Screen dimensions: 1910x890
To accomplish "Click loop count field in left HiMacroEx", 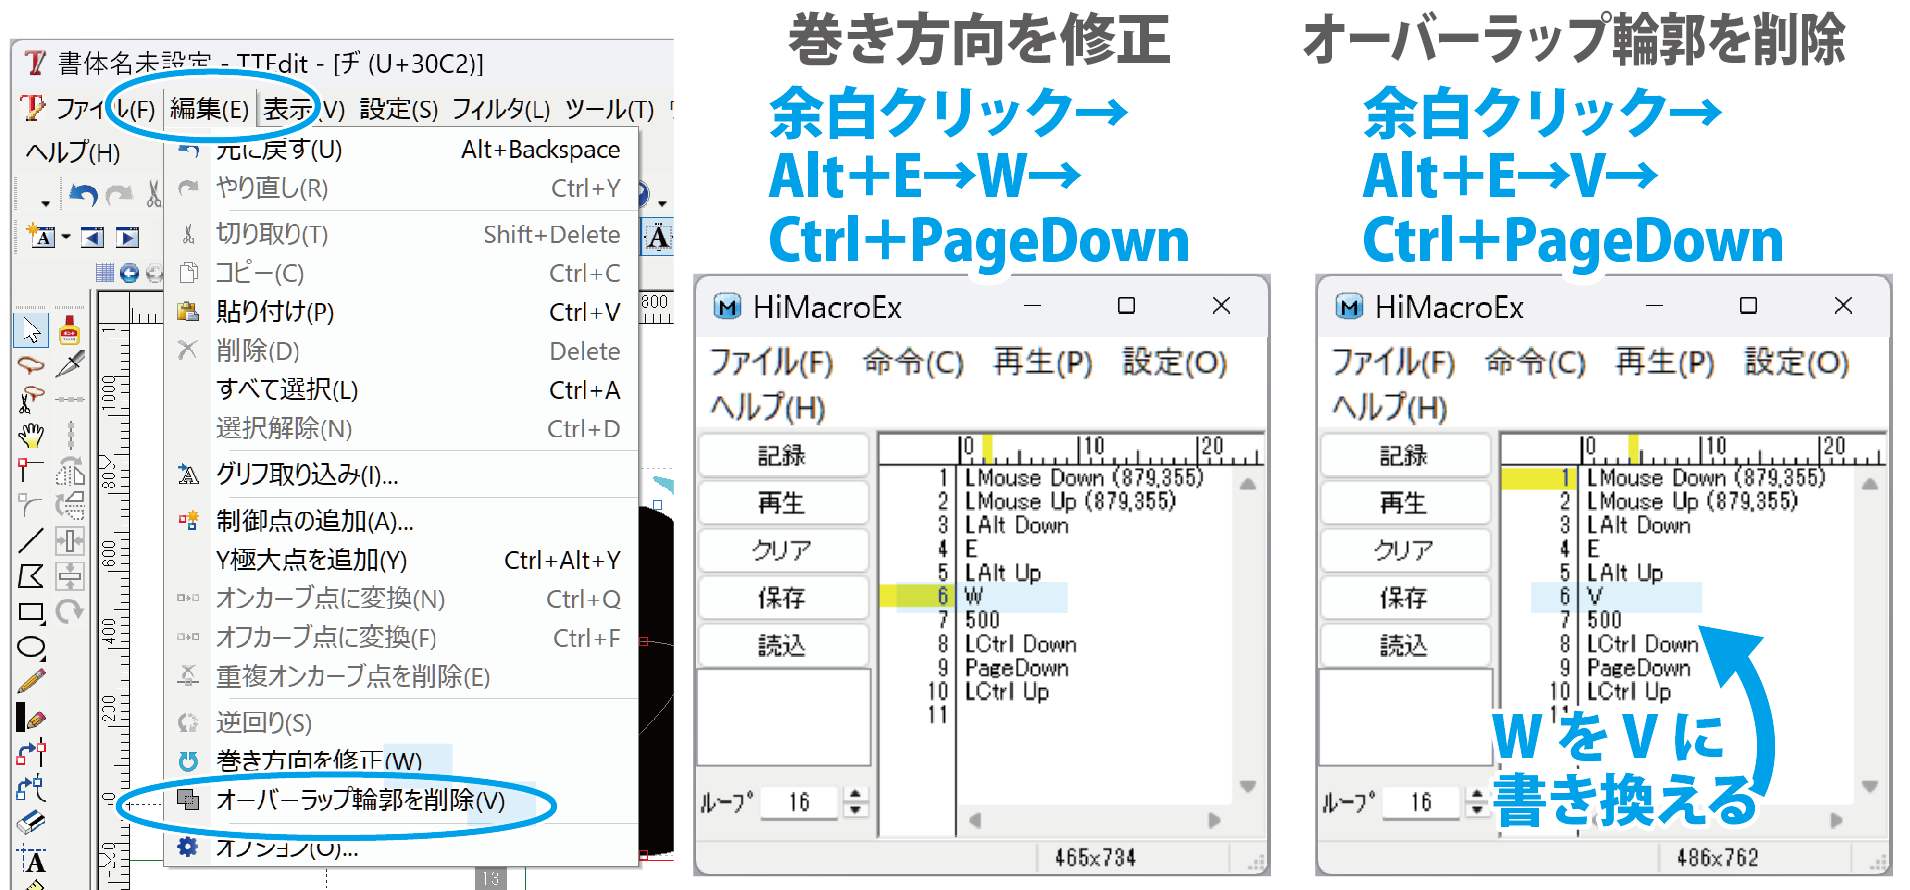I will tap(799, 802).
